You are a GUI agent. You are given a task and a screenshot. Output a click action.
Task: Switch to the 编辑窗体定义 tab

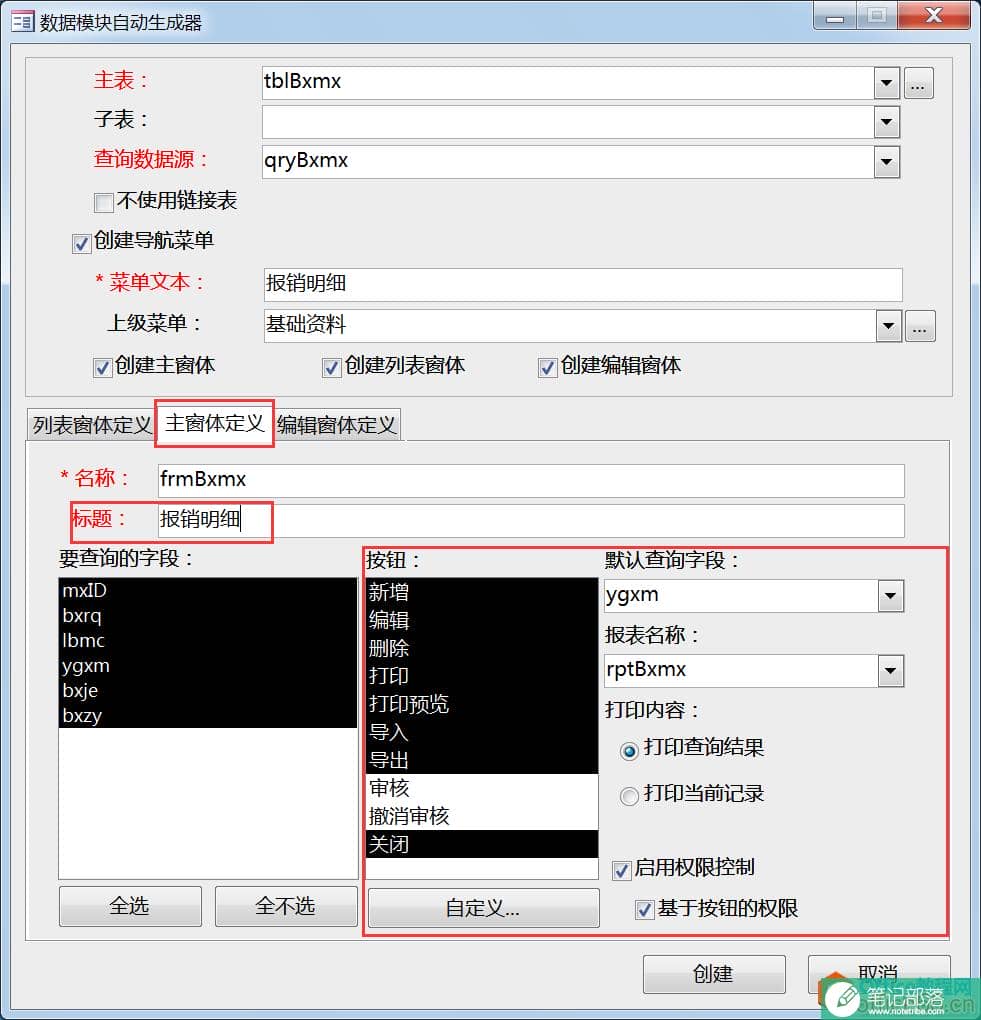pos(336,425)
